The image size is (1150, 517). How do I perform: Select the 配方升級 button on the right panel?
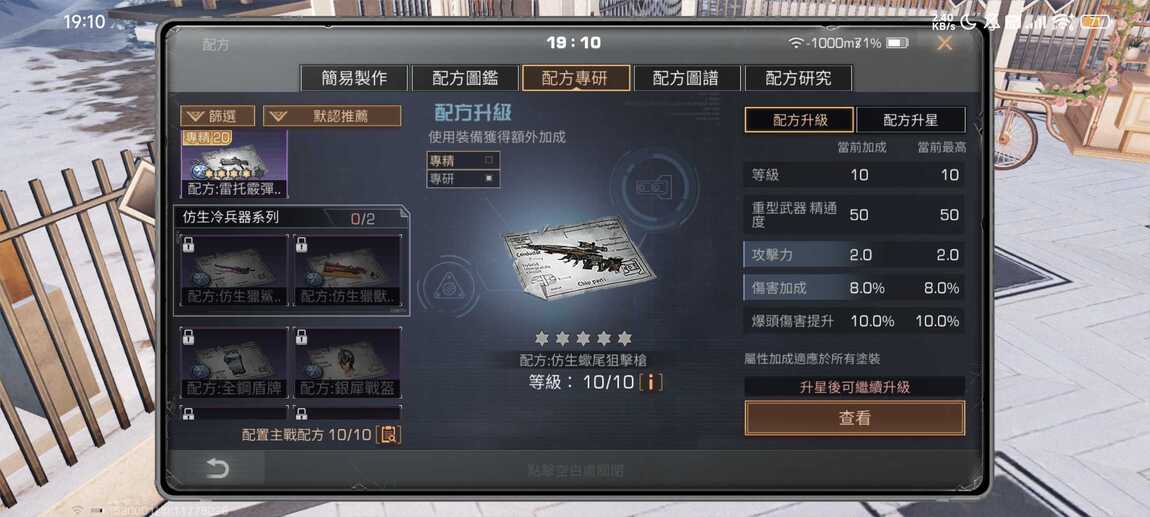pyautogui.click(x=799, y=120)
